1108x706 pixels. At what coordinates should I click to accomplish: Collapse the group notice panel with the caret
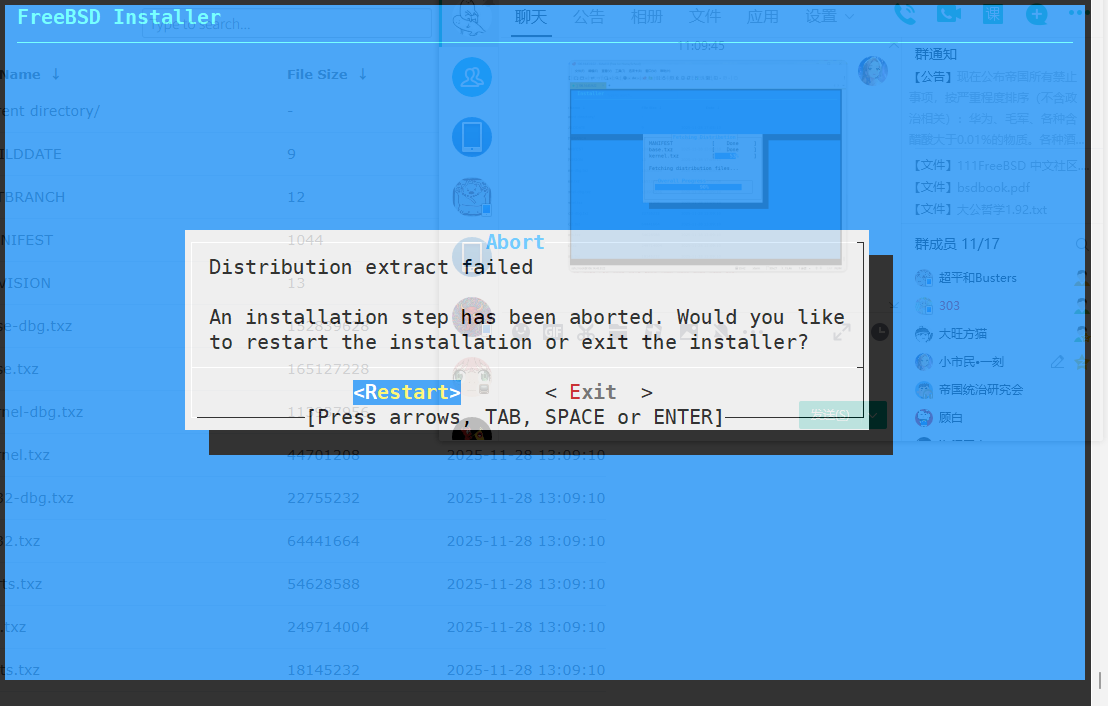coord(894,45)
